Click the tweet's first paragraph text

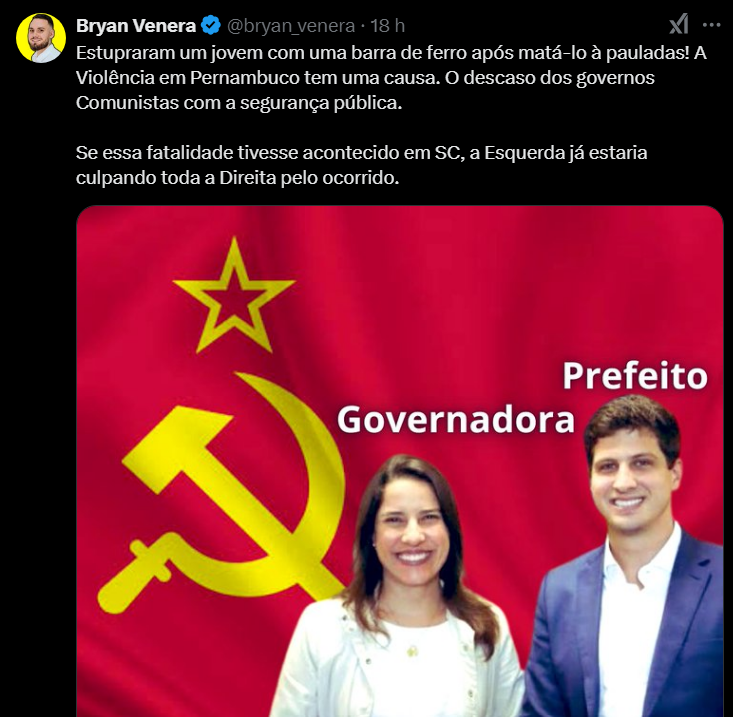coord(391,78)
